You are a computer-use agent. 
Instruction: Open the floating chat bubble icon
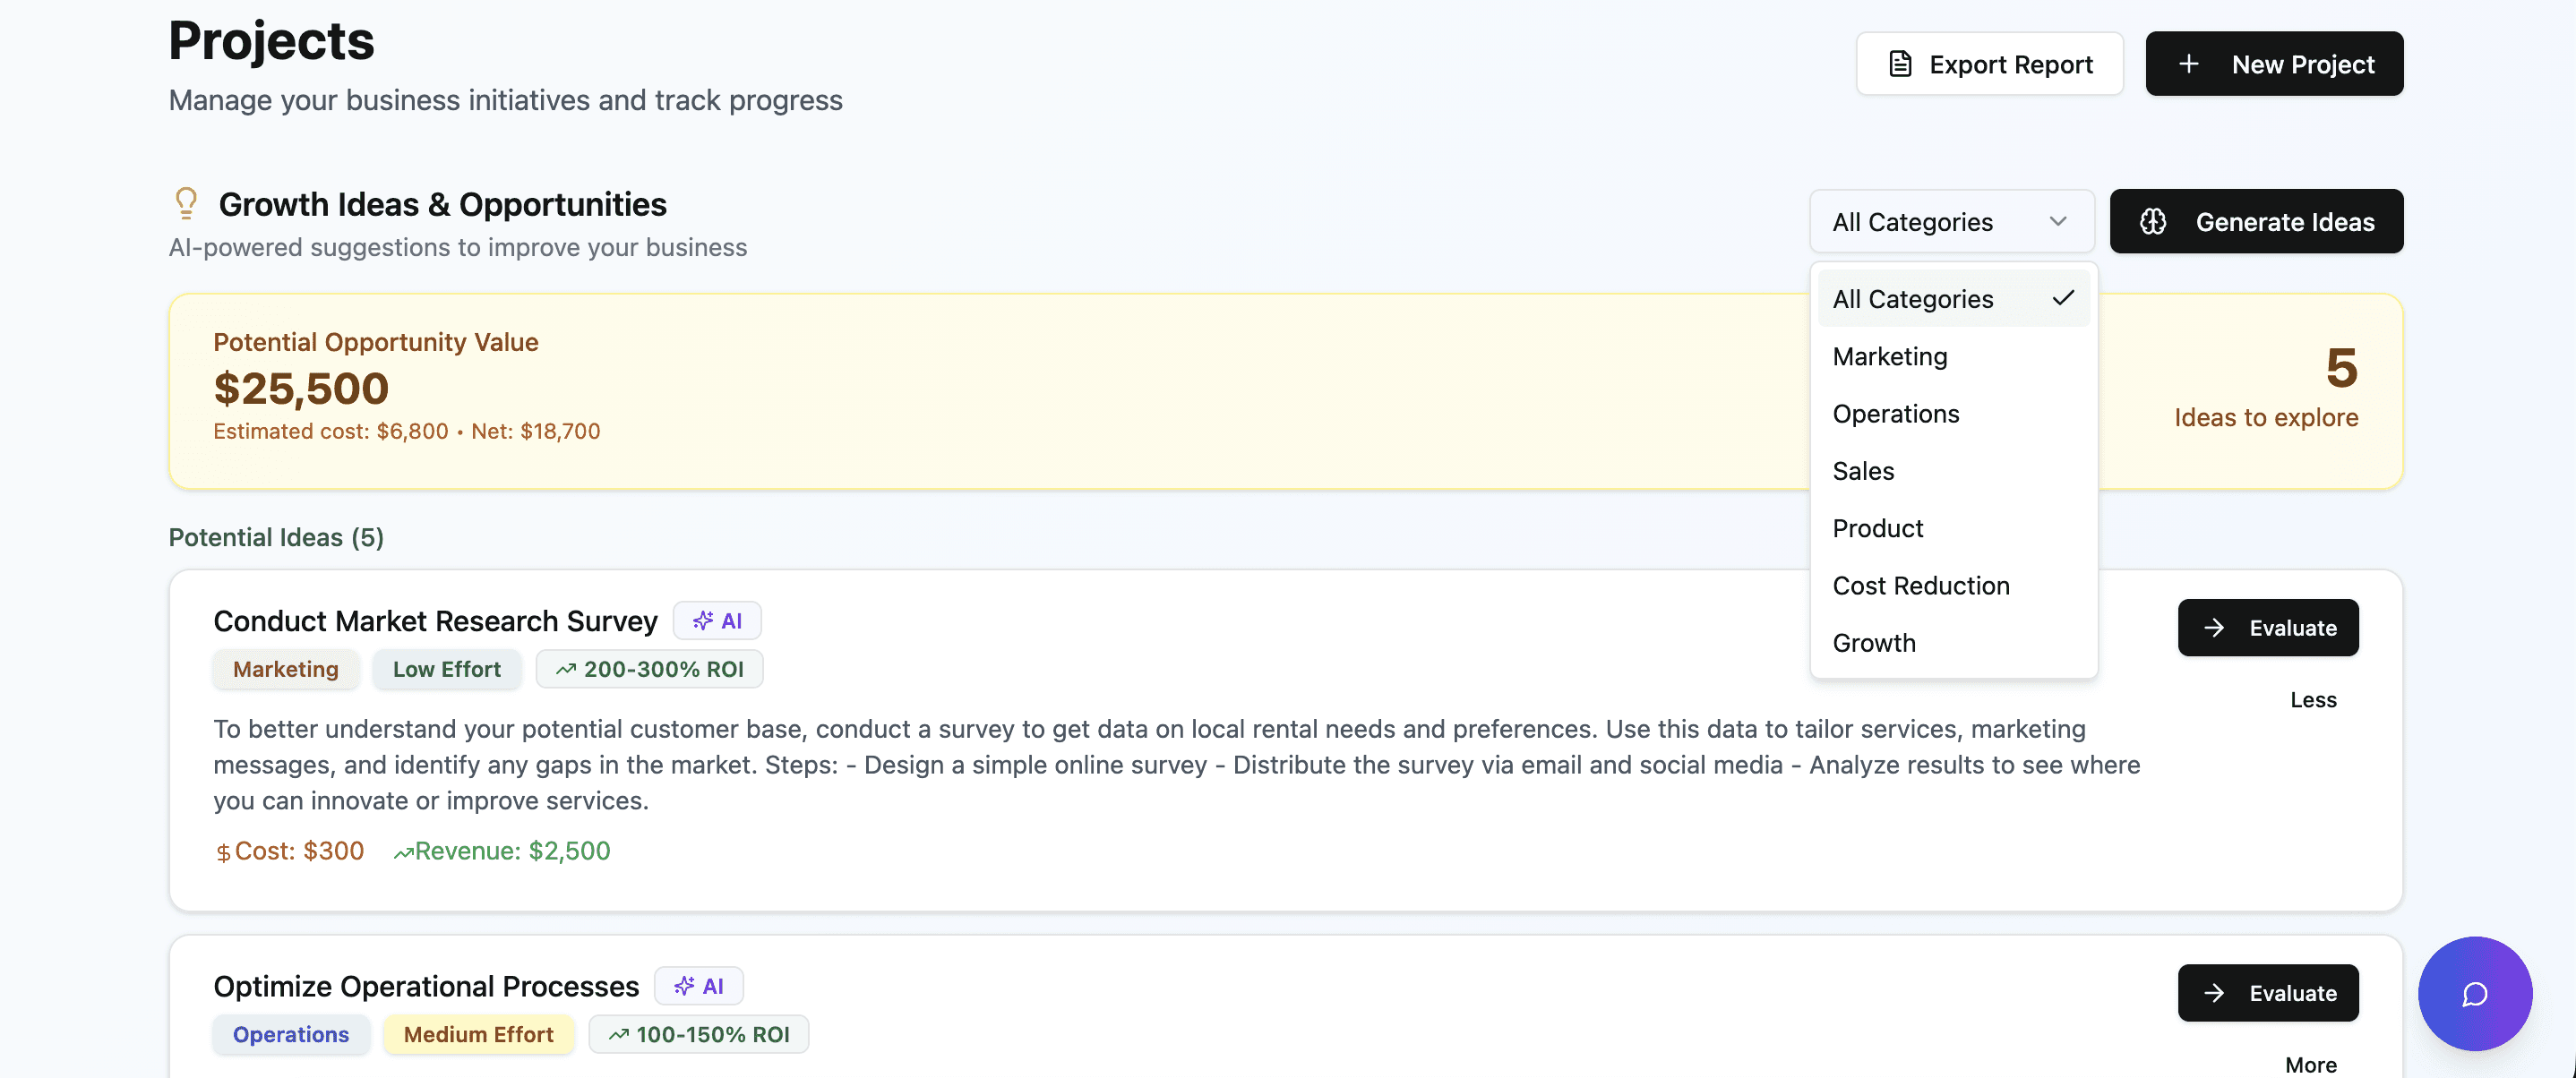(2474, 993)
